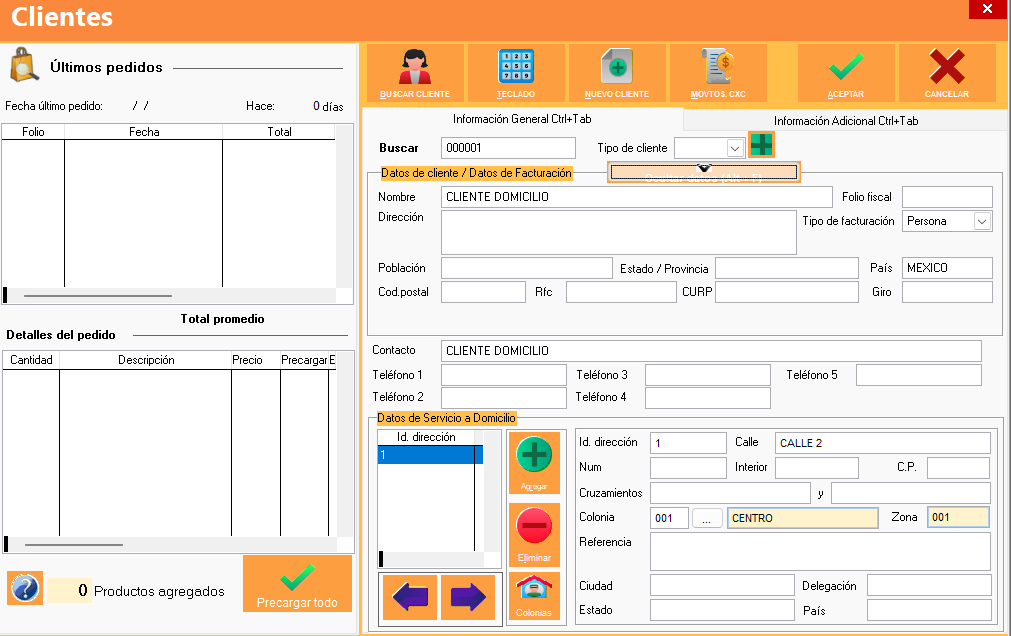Add client type with green plus icon
The height and width of the screenshot is (636, 1011).
tap(761, 145)
